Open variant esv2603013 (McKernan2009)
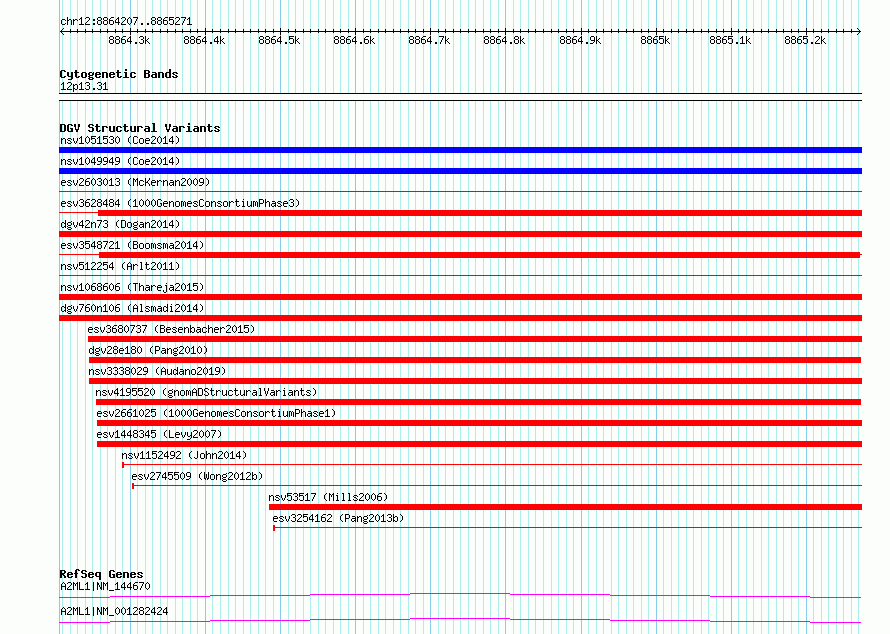 pyautogui.click(x=135, y=182)
